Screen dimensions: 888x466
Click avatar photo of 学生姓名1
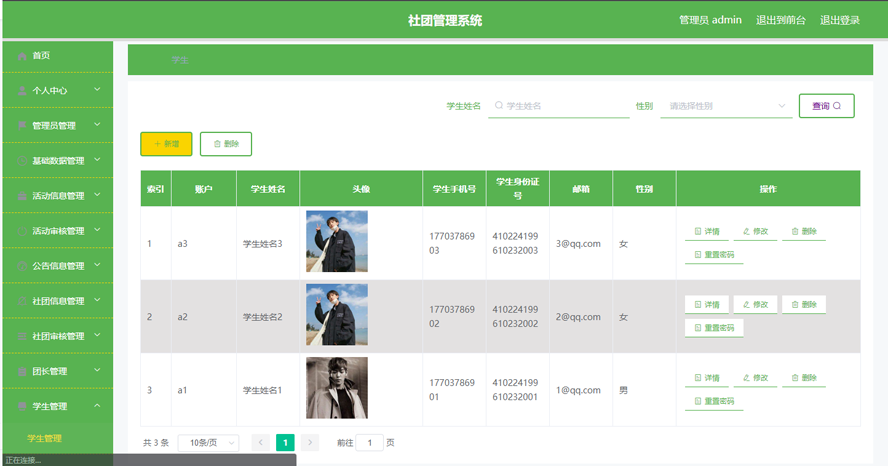click(337, 388)
